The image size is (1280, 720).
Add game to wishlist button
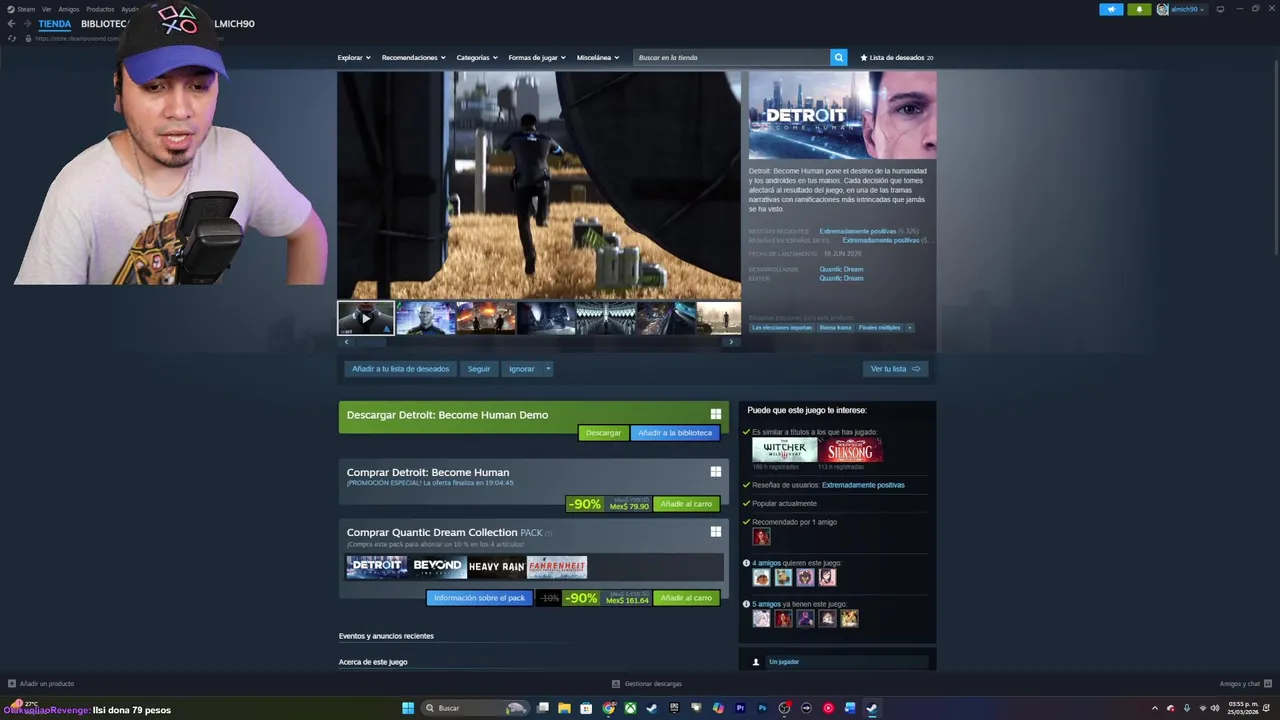[x=400, y=369]
